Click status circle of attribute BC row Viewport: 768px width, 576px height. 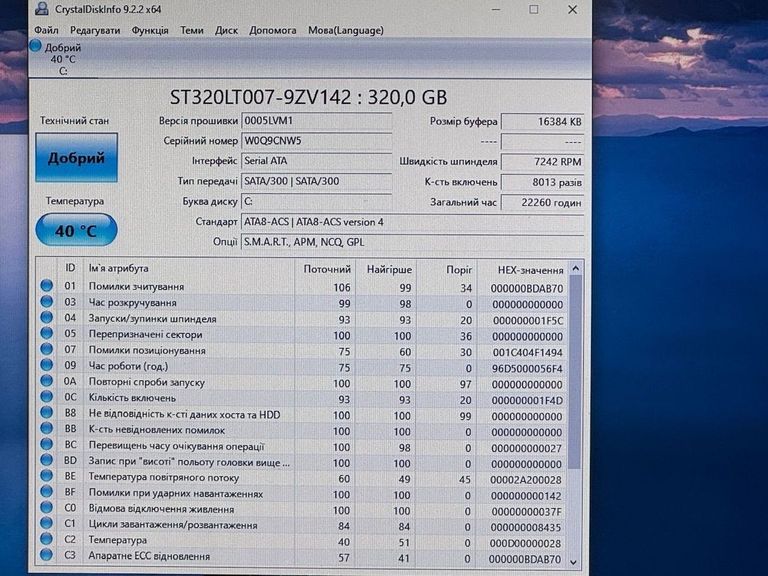tap(47, 444)
